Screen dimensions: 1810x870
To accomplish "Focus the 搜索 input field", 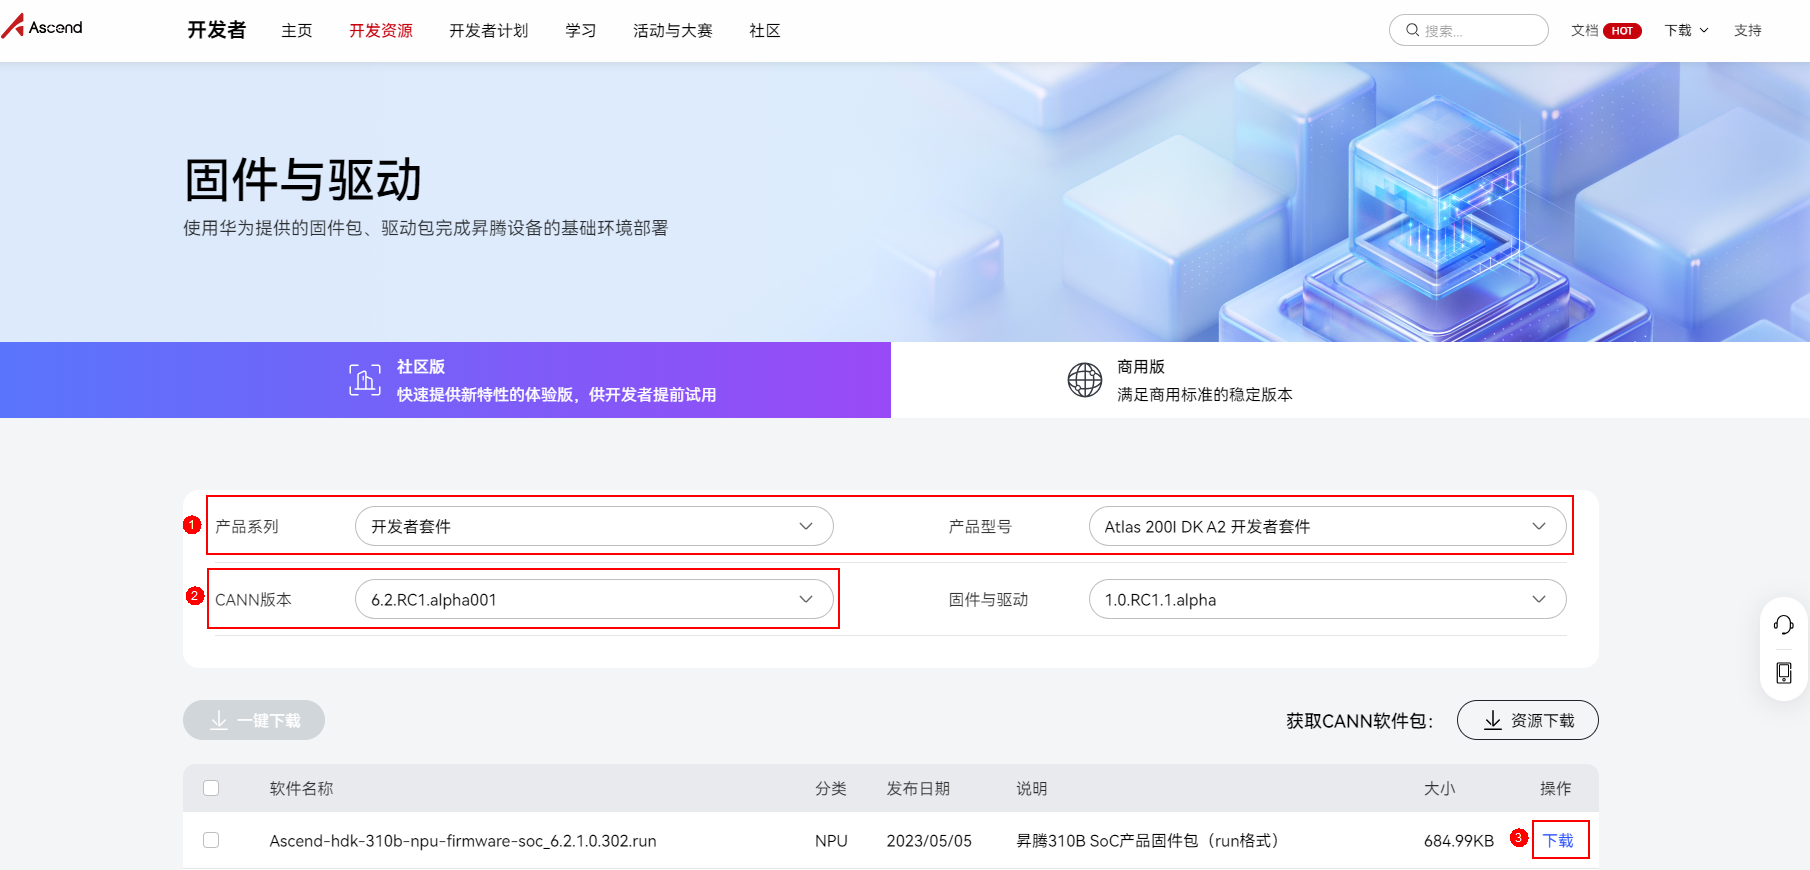I will click(x=1469, y=30).
